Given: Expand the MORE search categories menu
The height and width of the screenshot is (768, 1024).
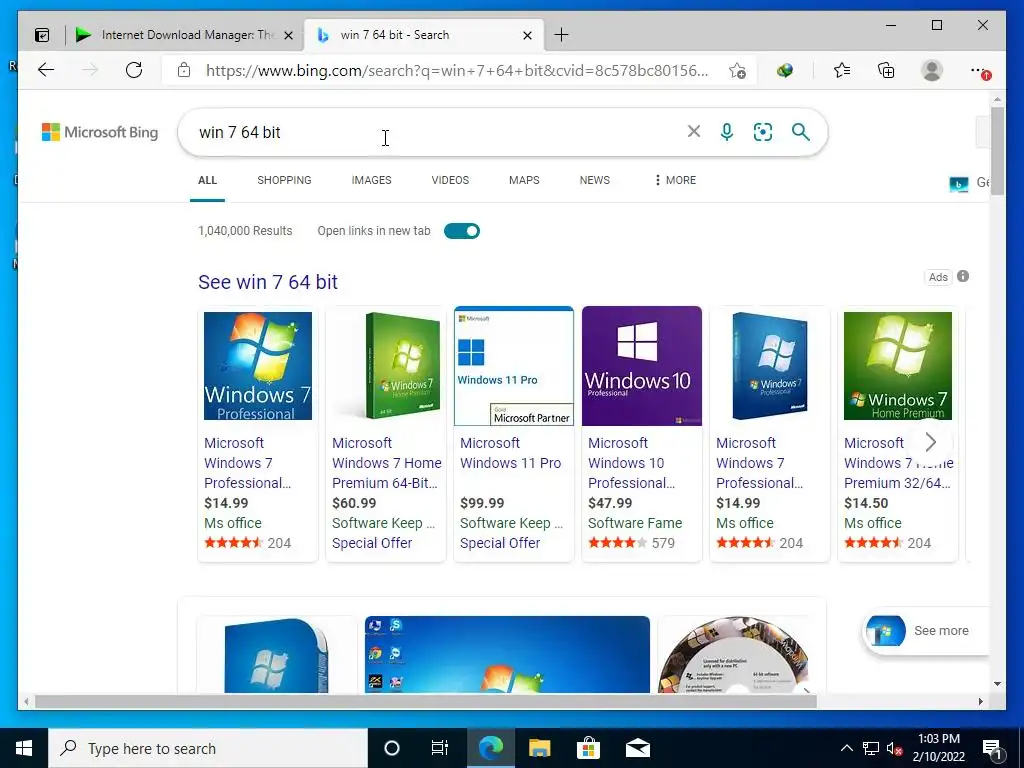Looking at the screenshot, I should [675, 180].
